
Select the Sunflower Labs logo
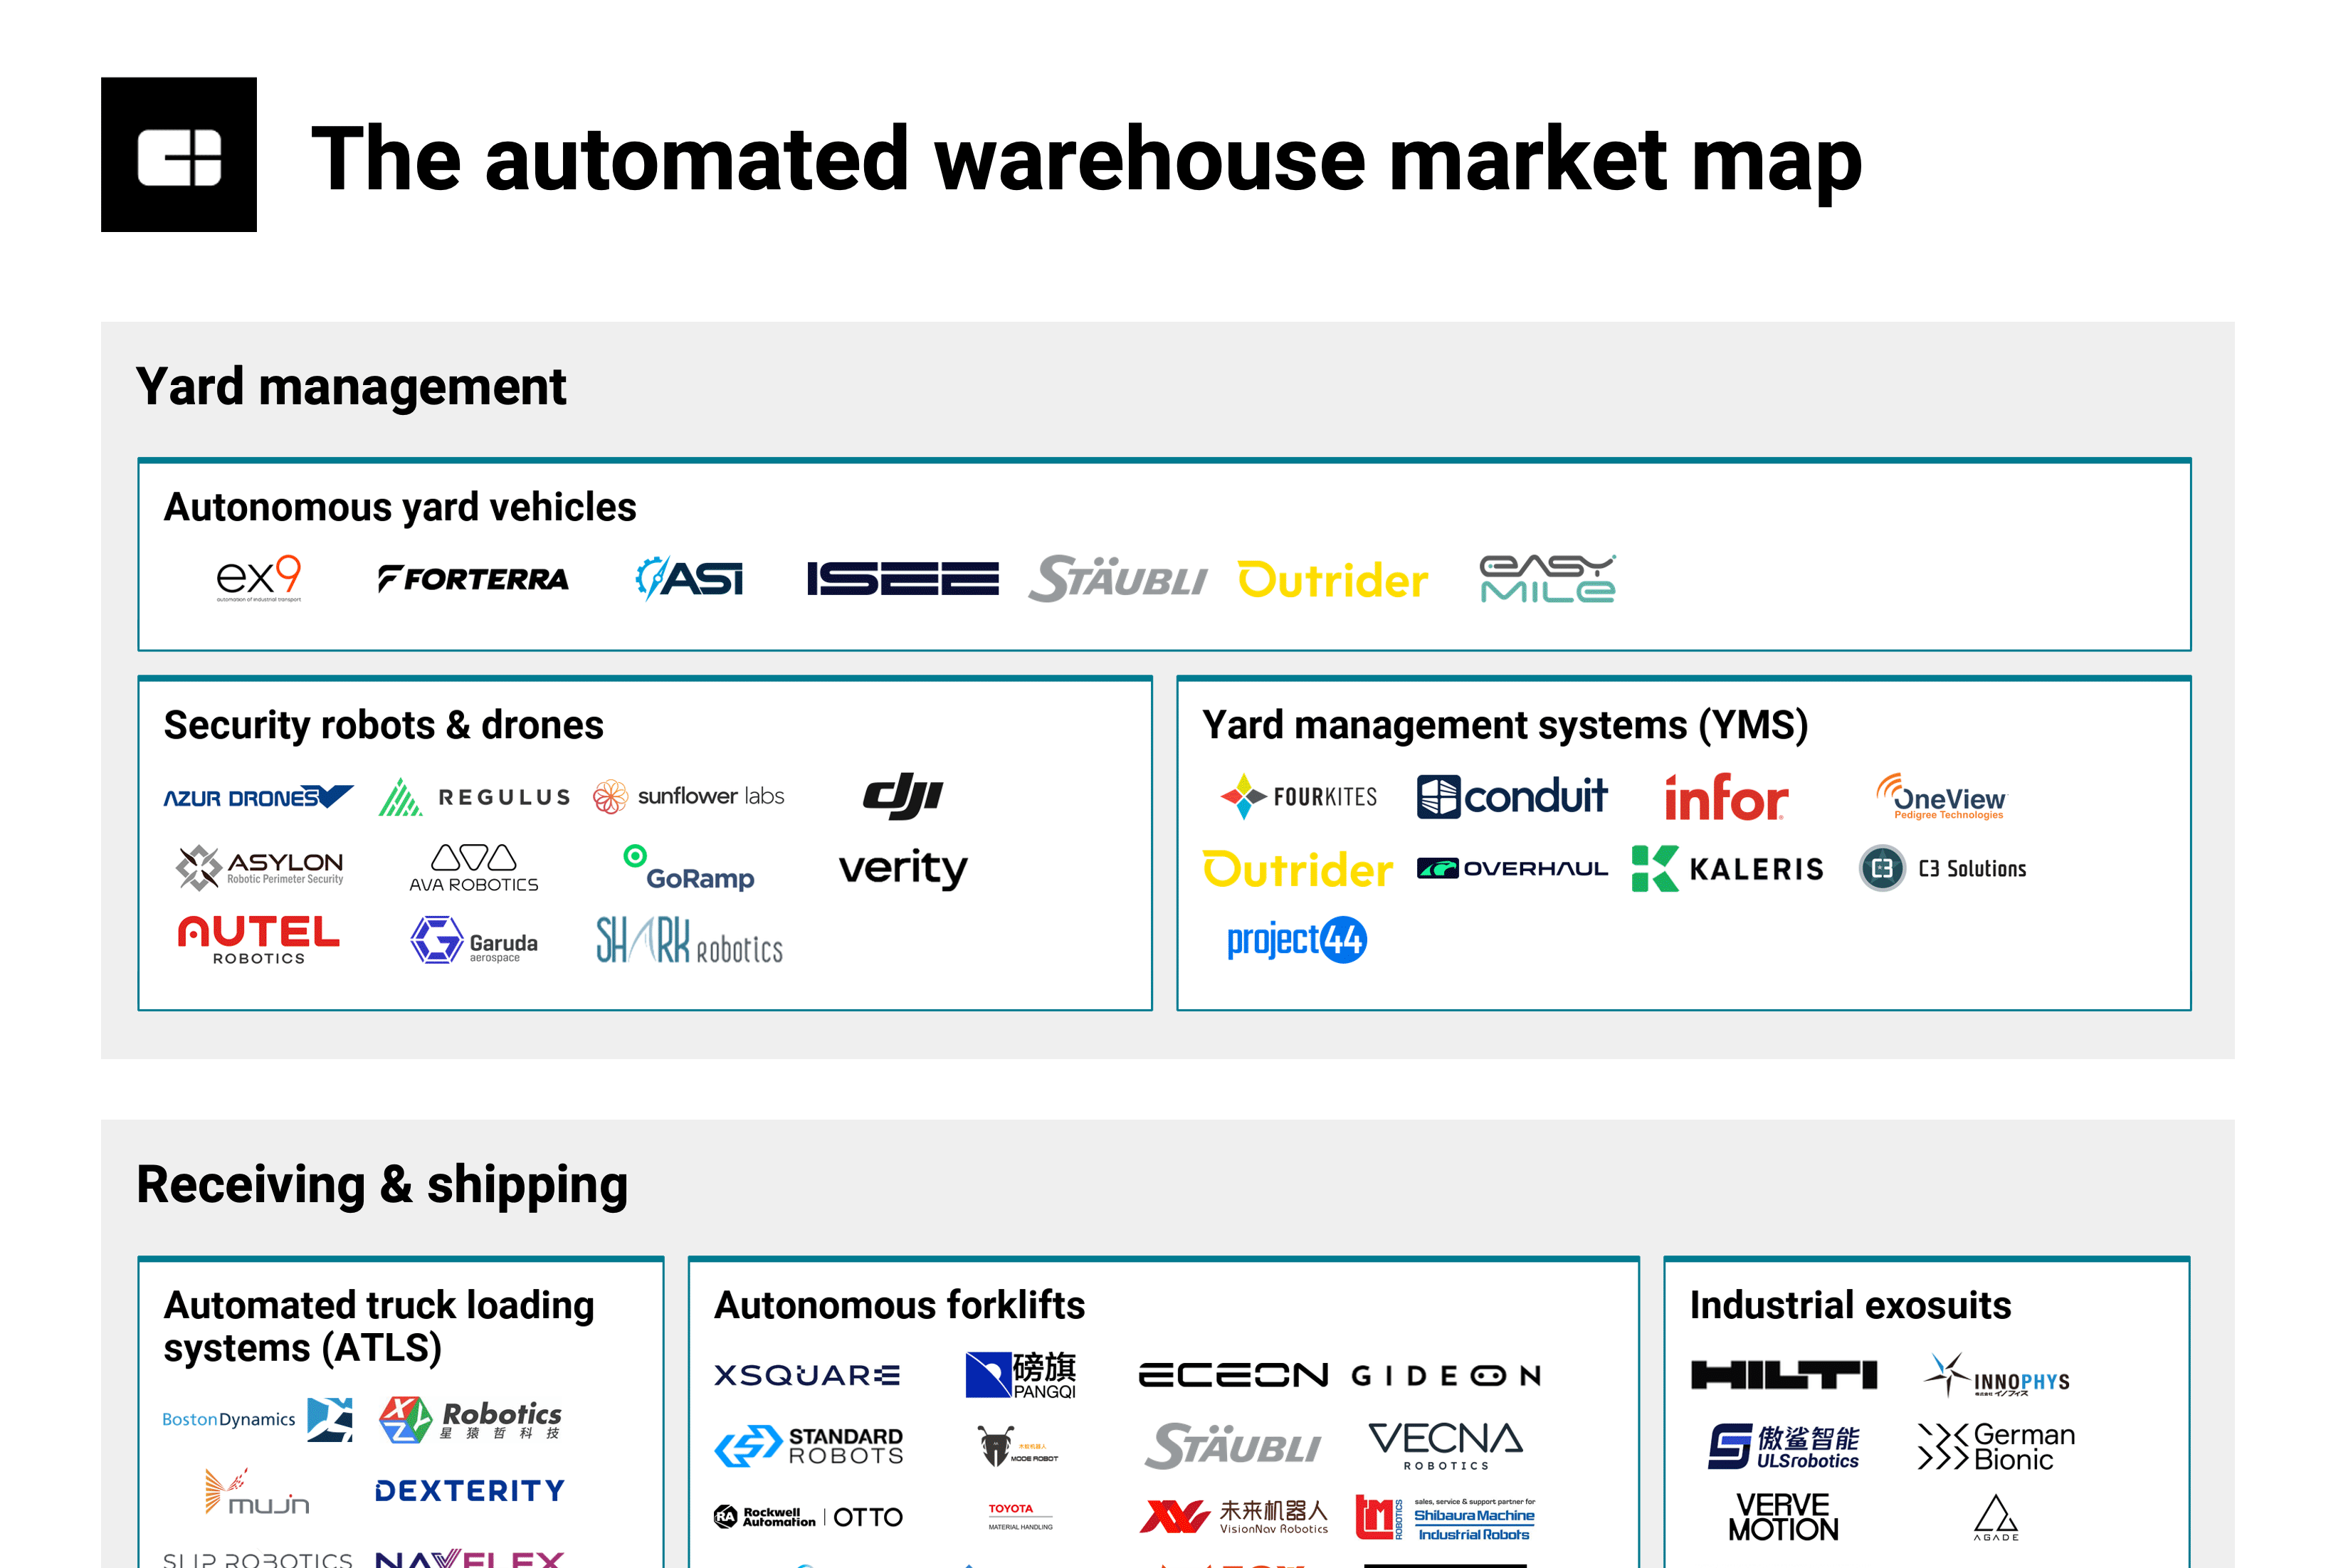(689, 797)
